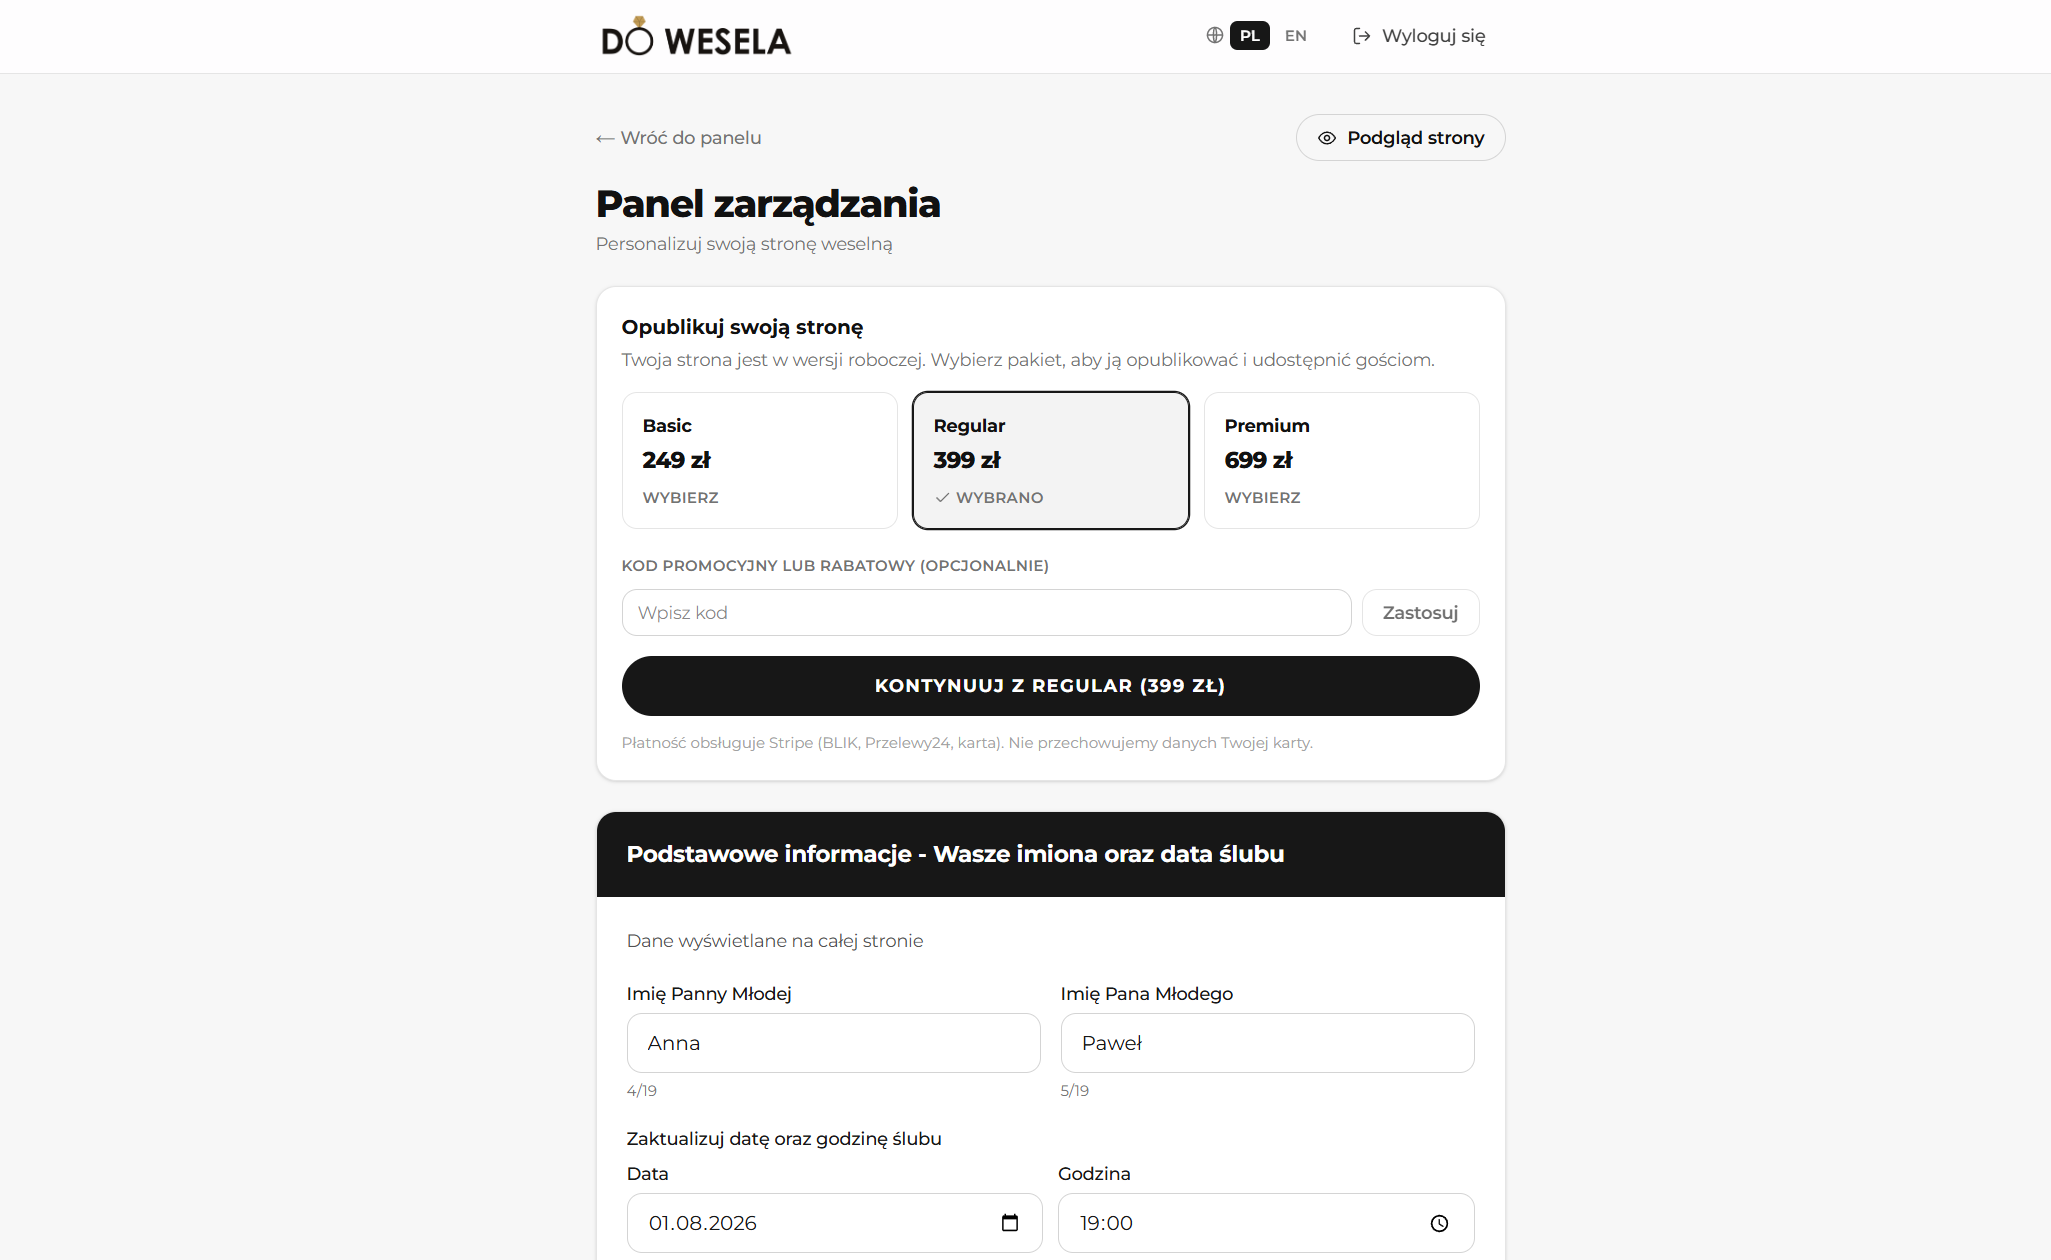Image resolution: width=2051 pixels, height=1260 pixels.
Task: Click the eye icon in Podgląd strony
Action: (1326, 138)
